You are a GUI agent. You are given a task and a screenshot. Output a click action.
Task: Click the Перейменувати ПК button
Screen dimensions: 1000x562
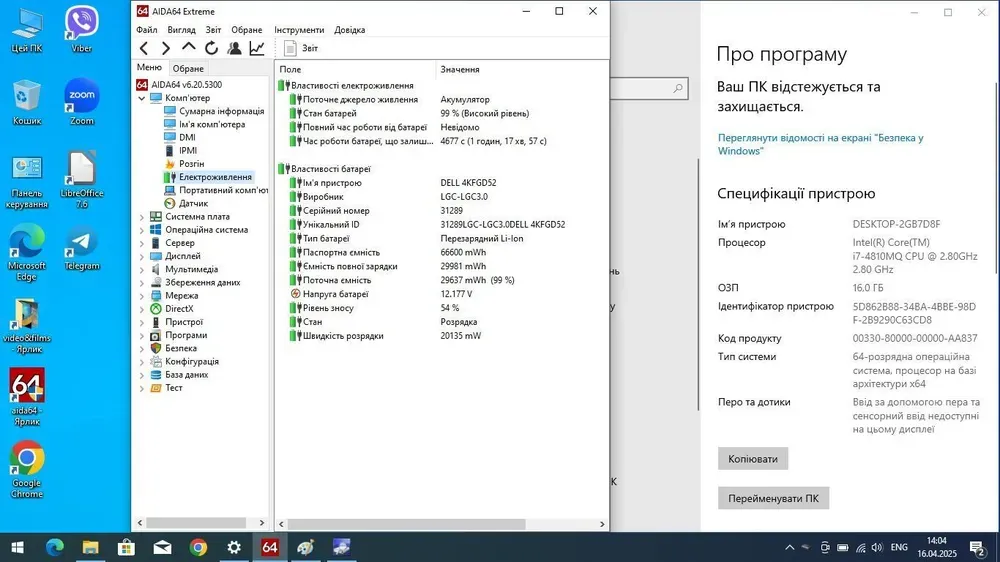[773, 498]
